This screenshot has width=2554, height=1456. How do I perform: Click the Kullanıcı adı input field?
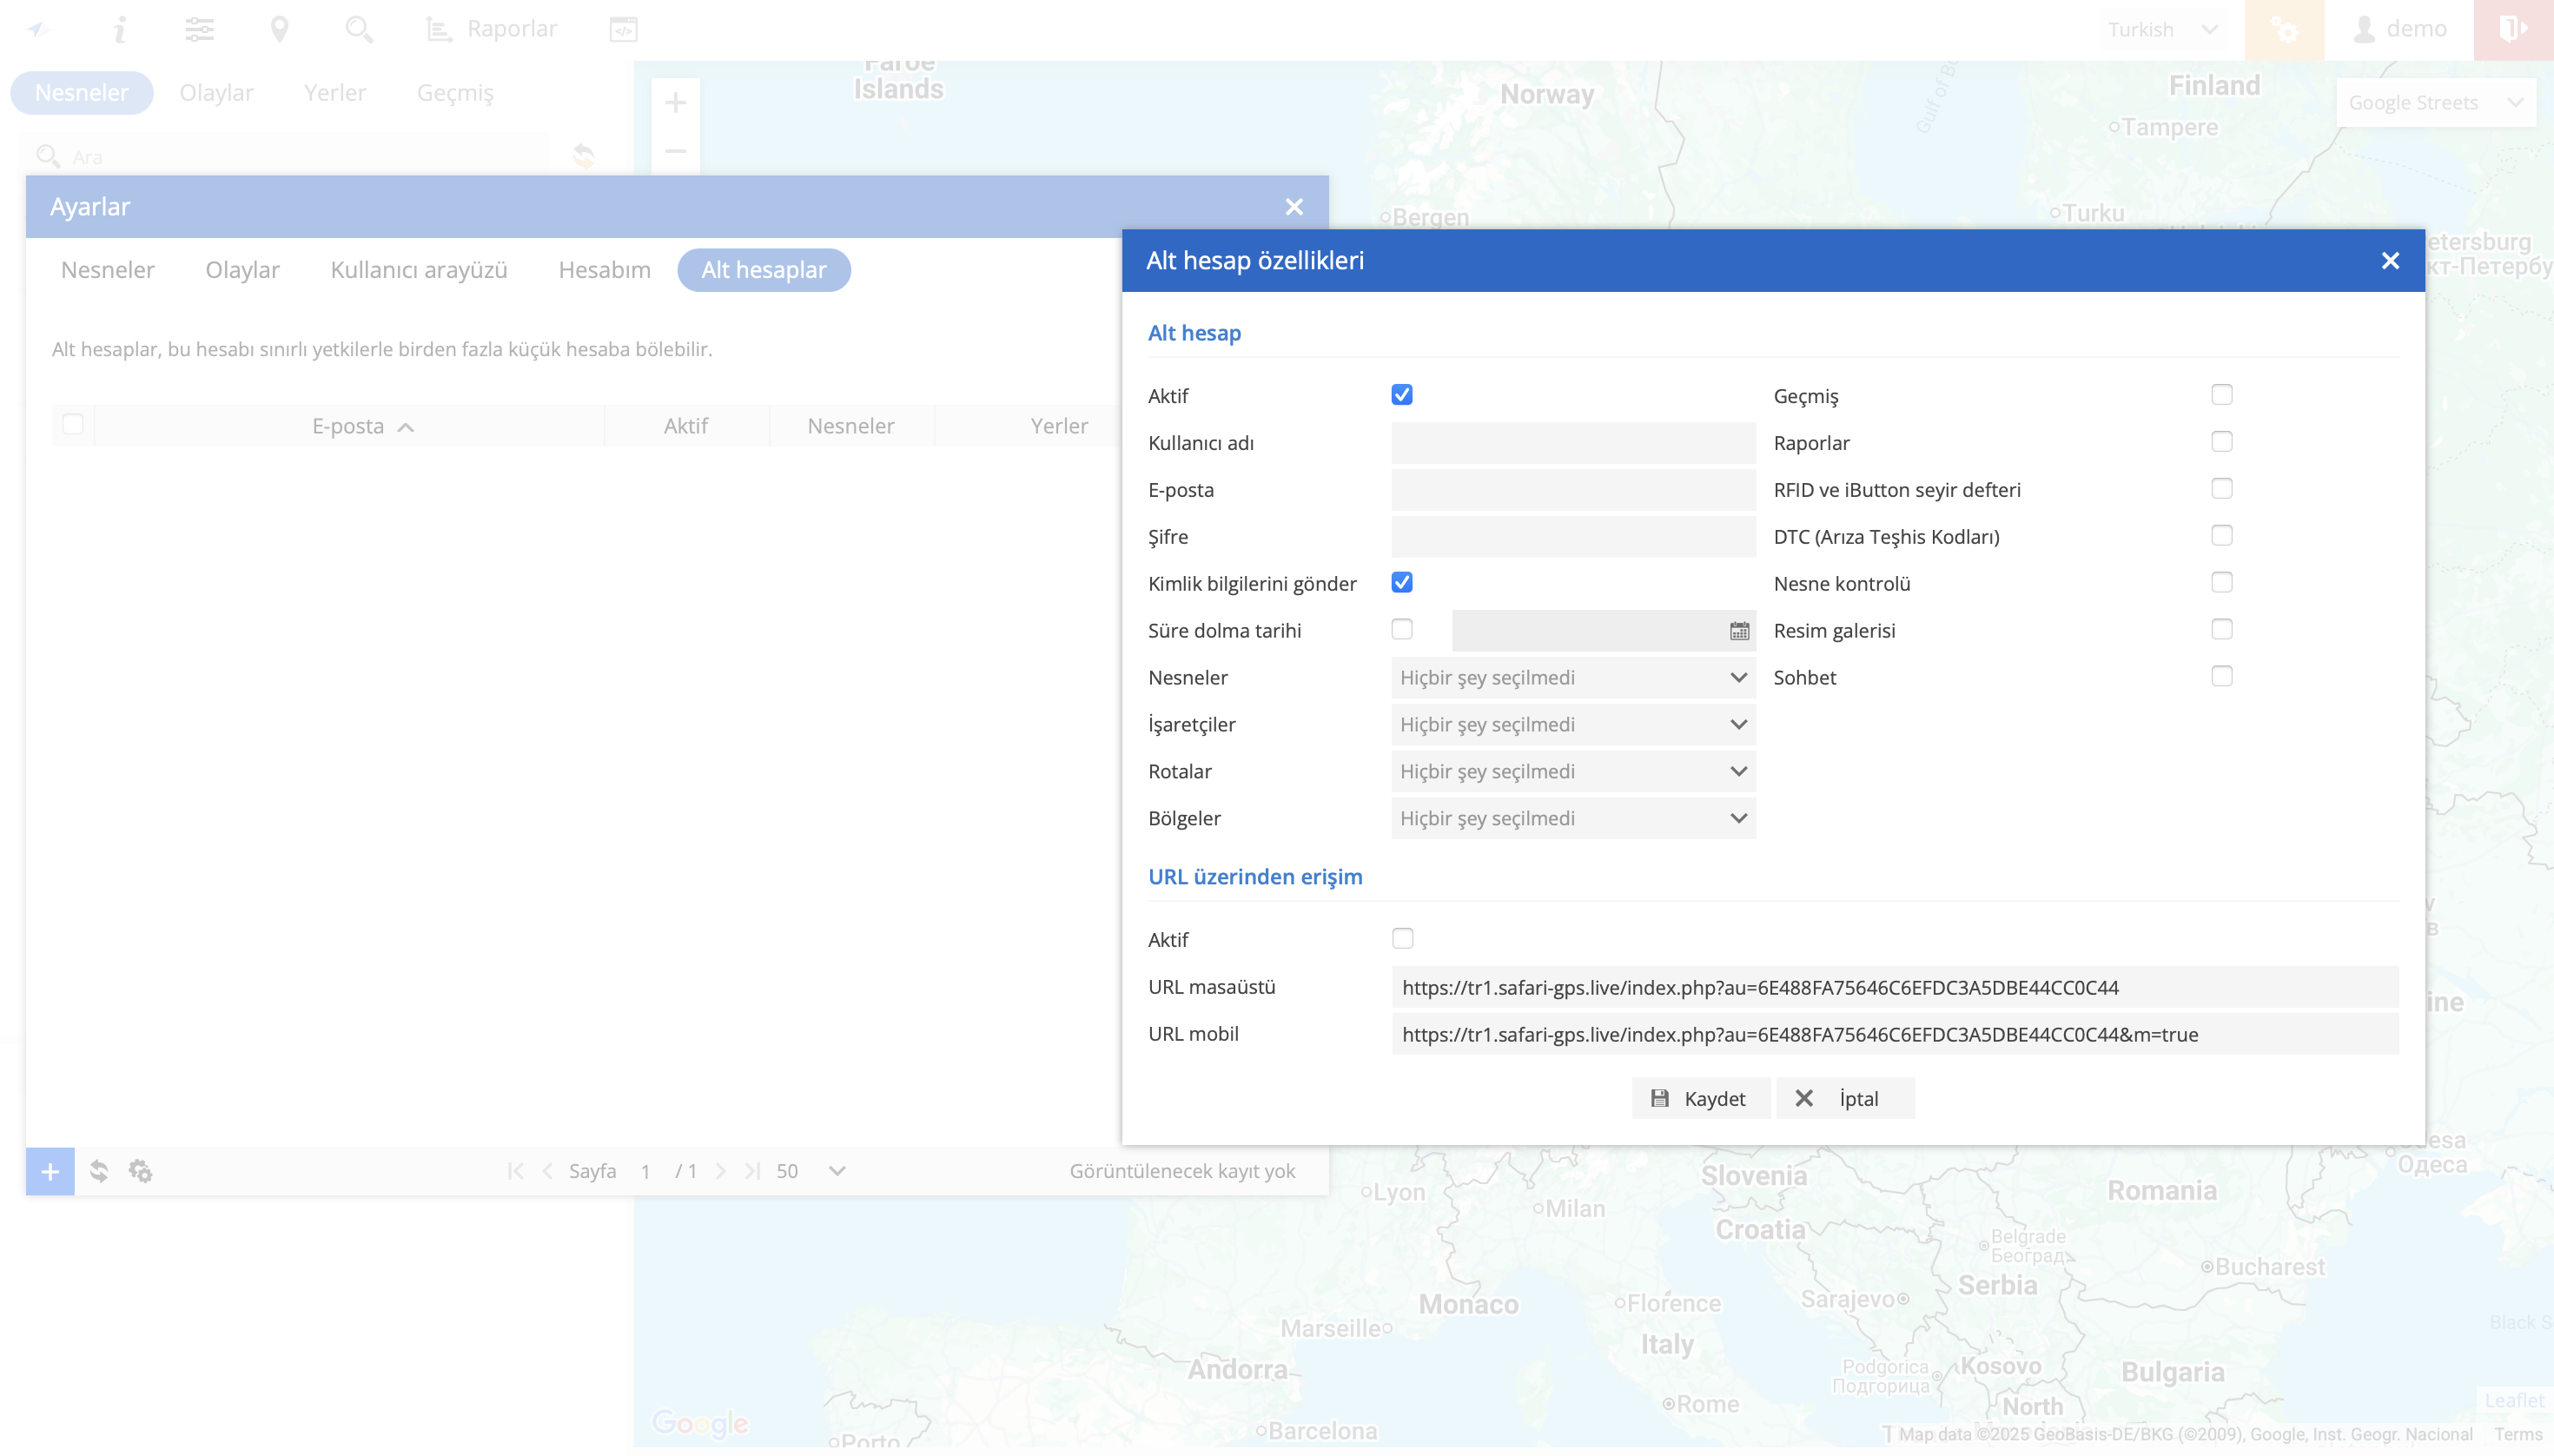point(1572,443)
